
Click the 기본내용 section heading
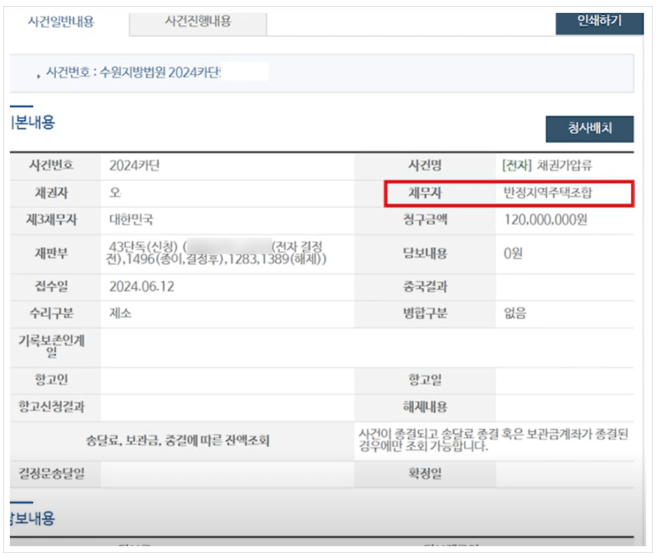(33, 122)
